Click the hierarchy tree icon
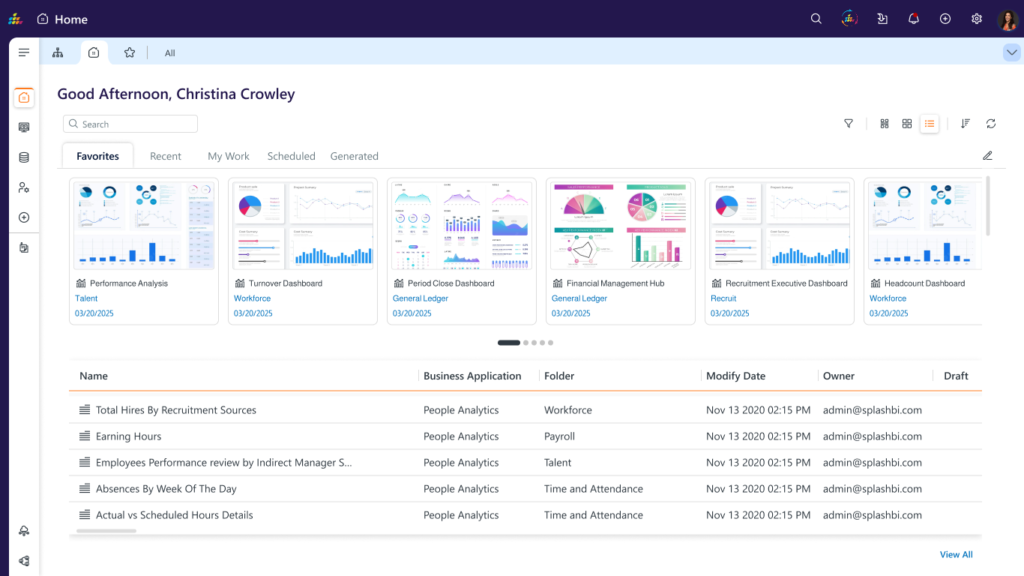Screen dimensions: 1024x576 point(58,53)
